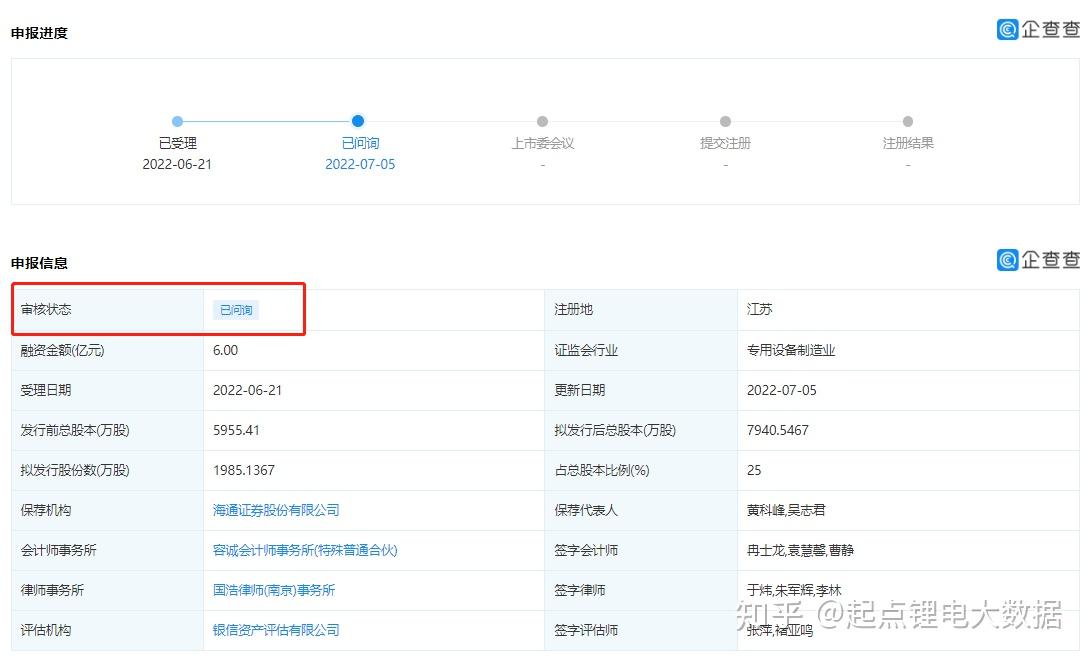
Task: Expand details for 审核状态 row
Action: 45,310
